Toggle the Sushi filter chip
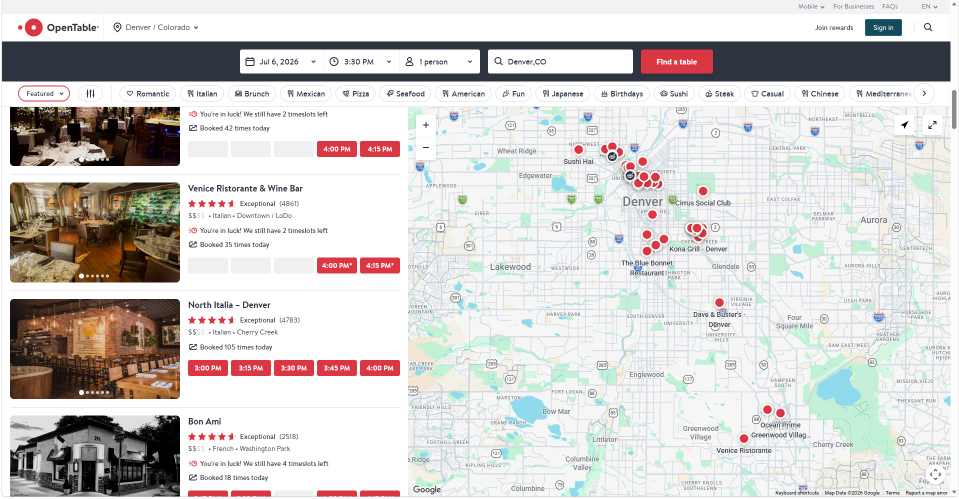The width and height of the screenshot is (959, 499). pyautogui.click(x=674, y=94)
